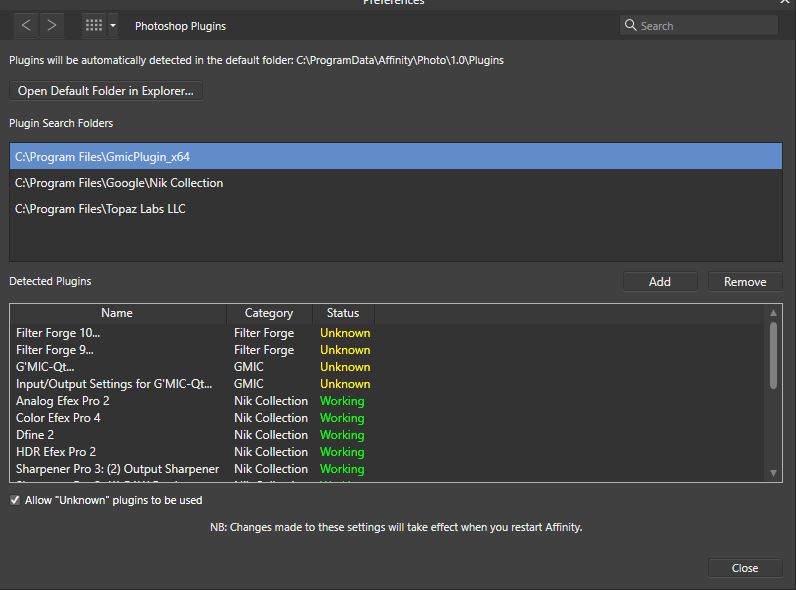Image resolution: width=796 pixels, height=590 pixels.
Task: Click the Add button
Action: [x=659, y=282]
